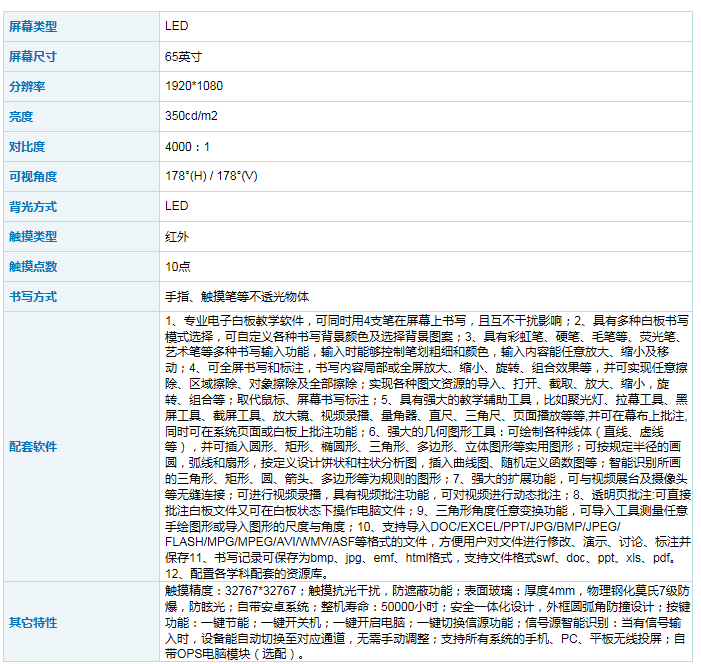Image resolution: width=701 pixels, height=664 pixels.
Task: Select the 手指、触摸笔等不透光物体 value
Action: (x=237, y=297)
